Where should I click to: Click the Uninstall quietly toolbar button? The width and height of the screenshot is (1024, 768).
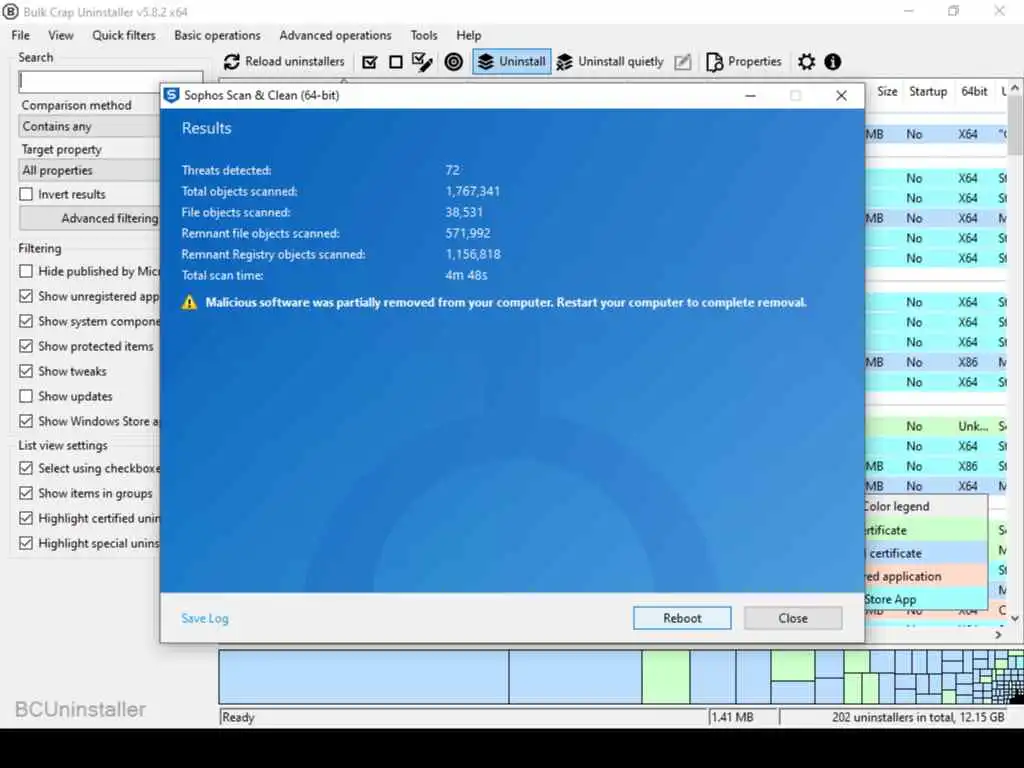coord(610,61)
